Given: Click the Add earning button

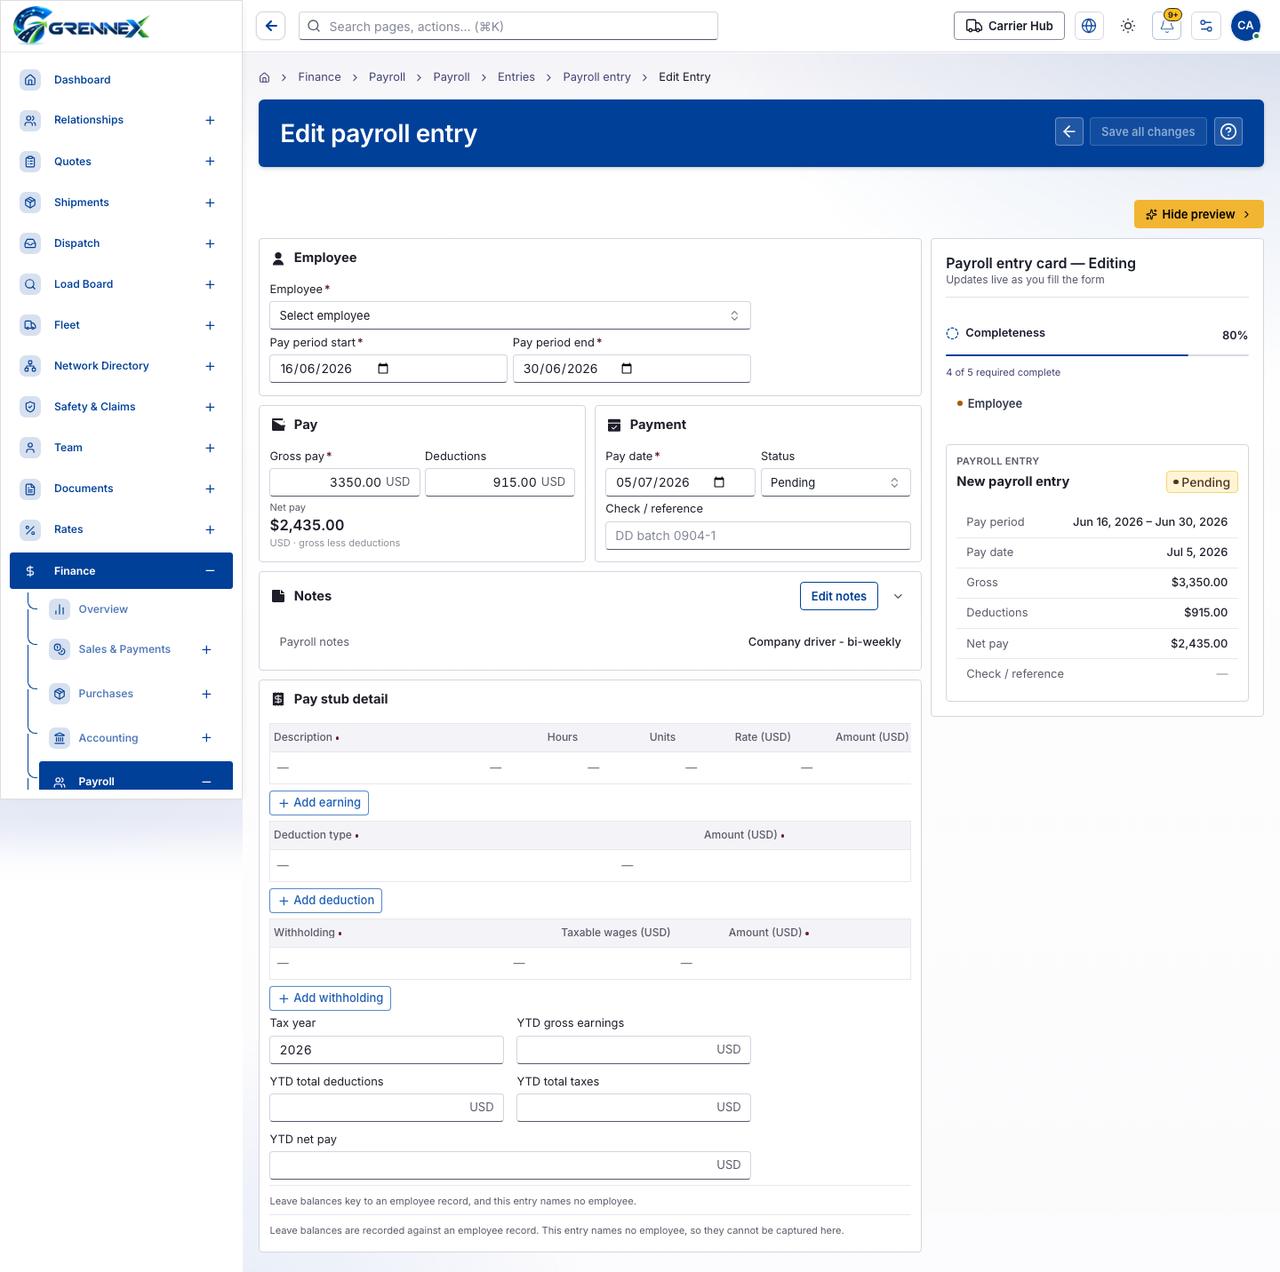Looking at the screenshot, I should click(x=319, y=803).
